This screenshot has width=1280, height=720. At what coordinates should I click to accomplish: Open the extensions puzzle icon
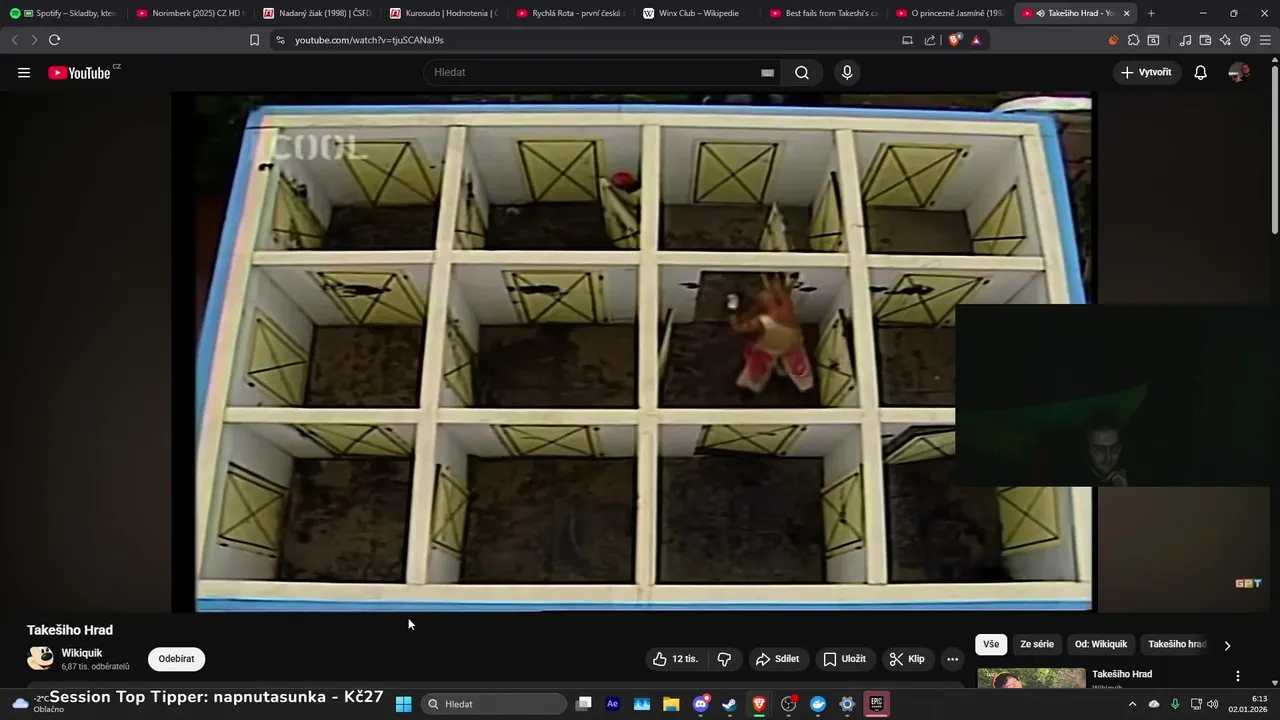1133,40
